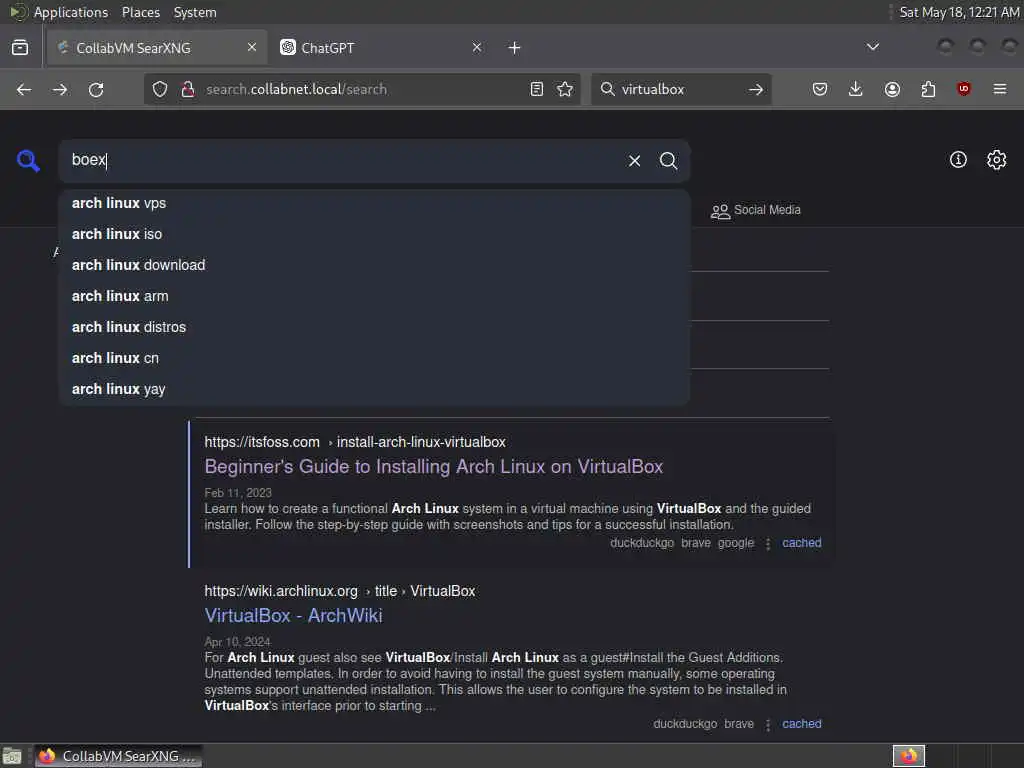Open the Firefox account icon
Viewport: 1024px width, 768px height.
point(892,89)
